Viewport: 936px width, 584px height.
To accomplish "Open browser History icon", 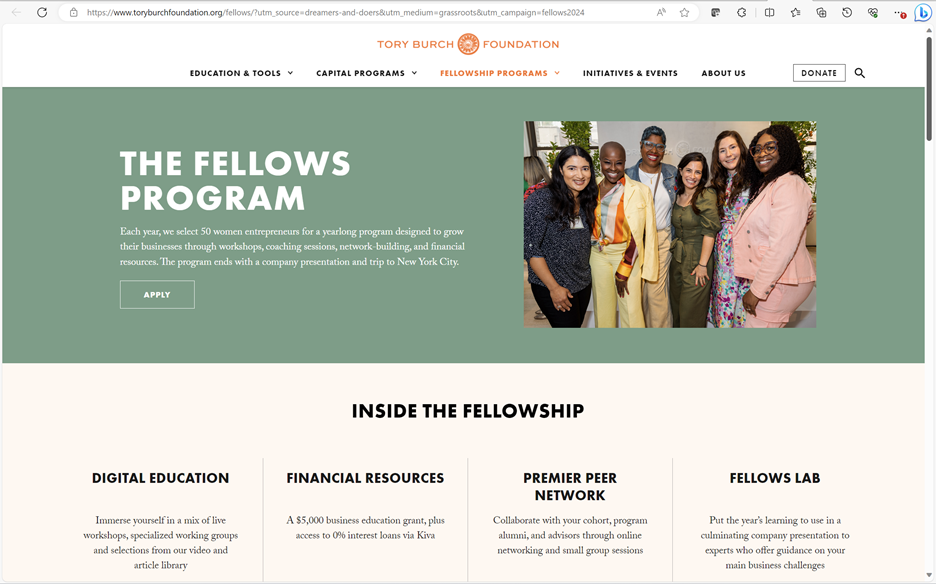I will tap(847, 13).
